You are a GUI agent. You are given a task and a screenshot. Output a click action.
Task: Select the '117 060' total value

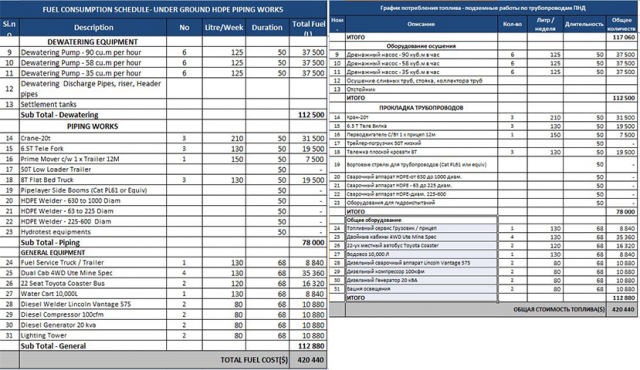[x=622, y=37]
